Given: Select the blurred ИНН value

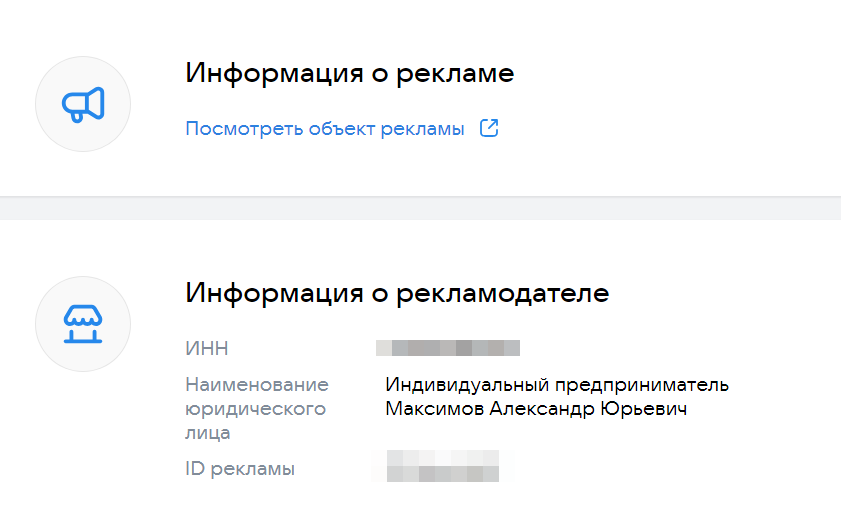Looking at the screenshot, I should click(448, 348).
